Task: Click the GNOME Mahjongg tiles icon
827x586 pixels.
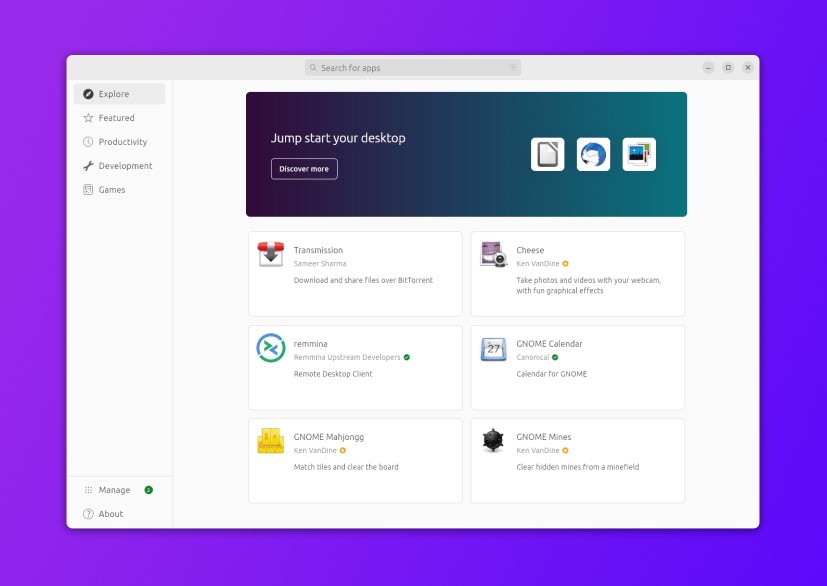Action: tap(271, 440)
